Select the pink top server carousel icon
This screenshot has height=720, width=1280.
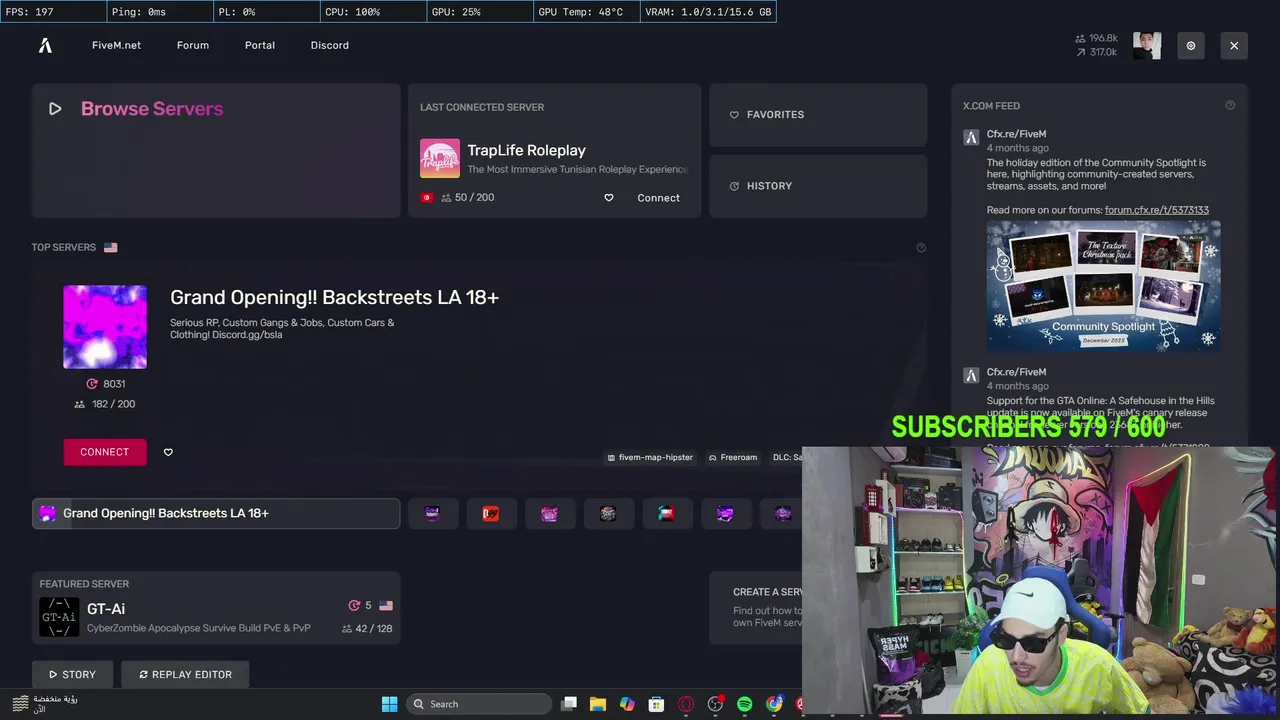549,513
